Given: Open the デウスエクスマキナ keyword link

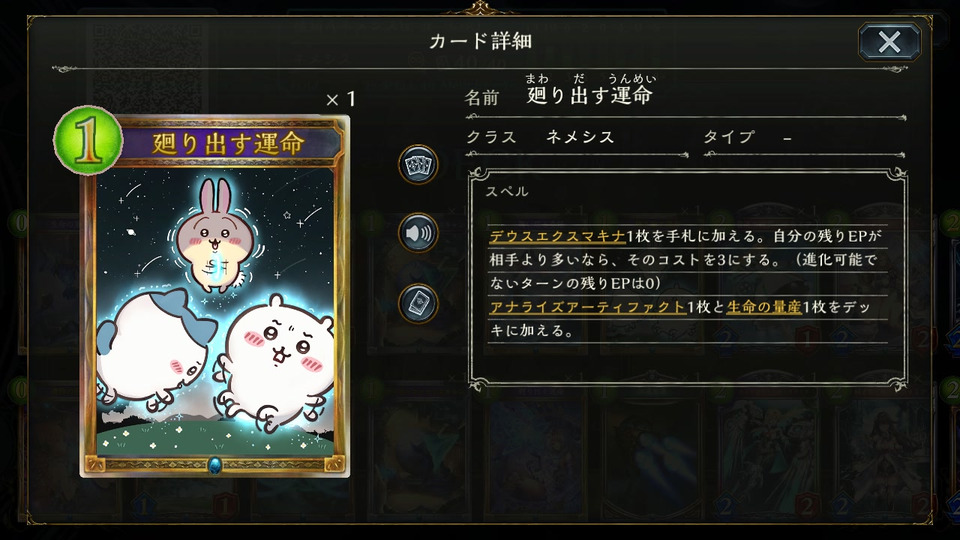Looking at the screenshot, I should [x=557, y=236].
